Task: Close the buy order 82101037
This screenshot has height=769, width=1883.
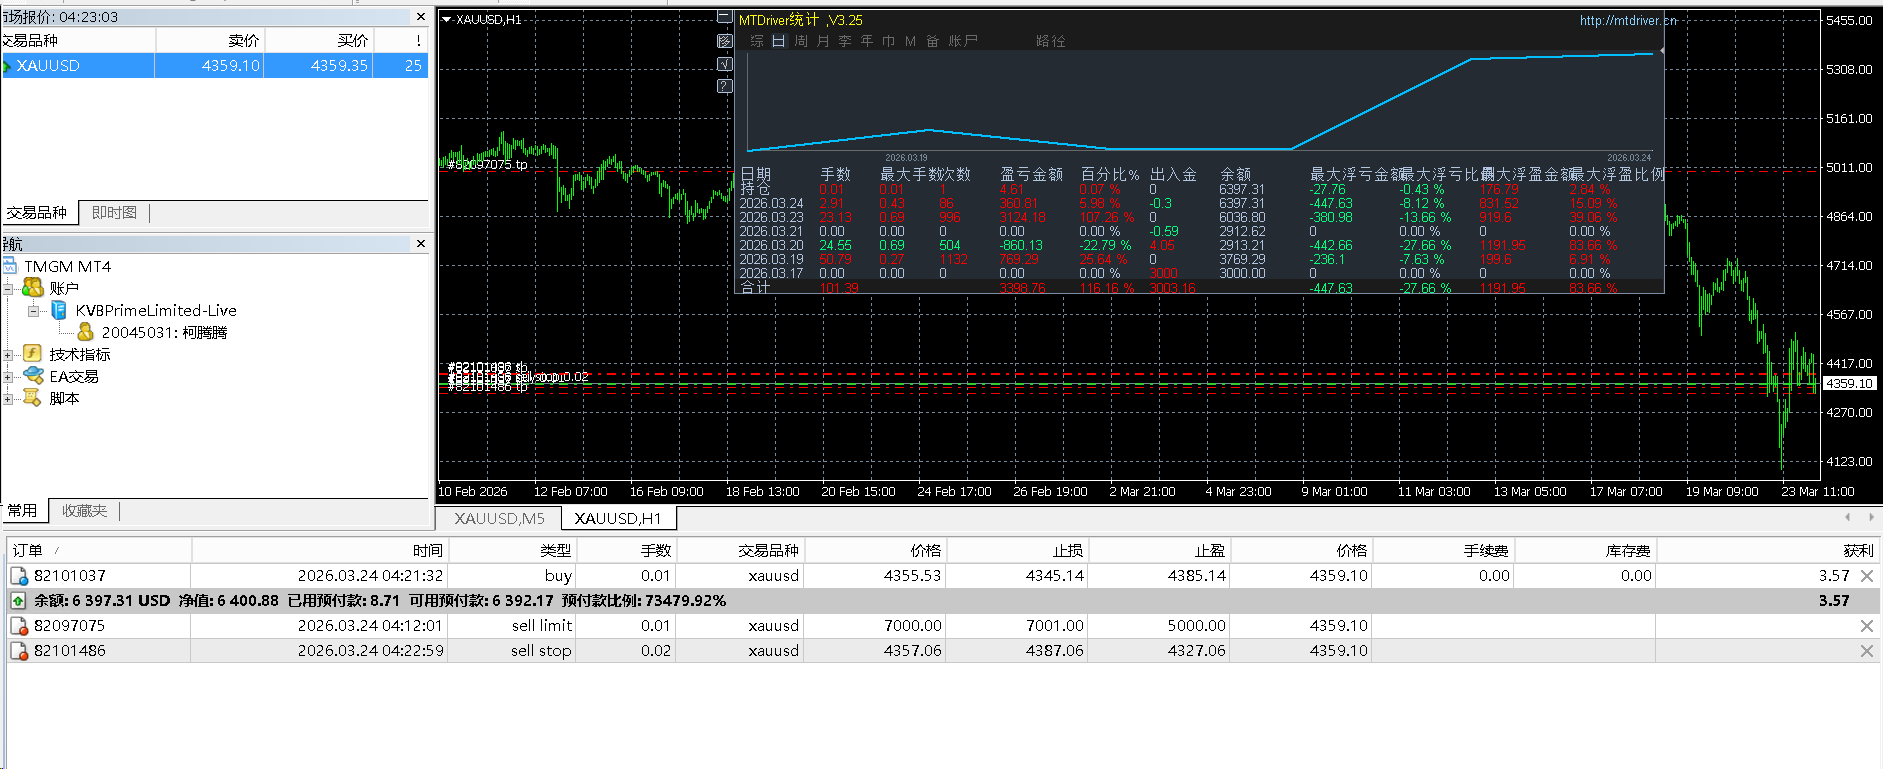Action: coord(1866,576)
